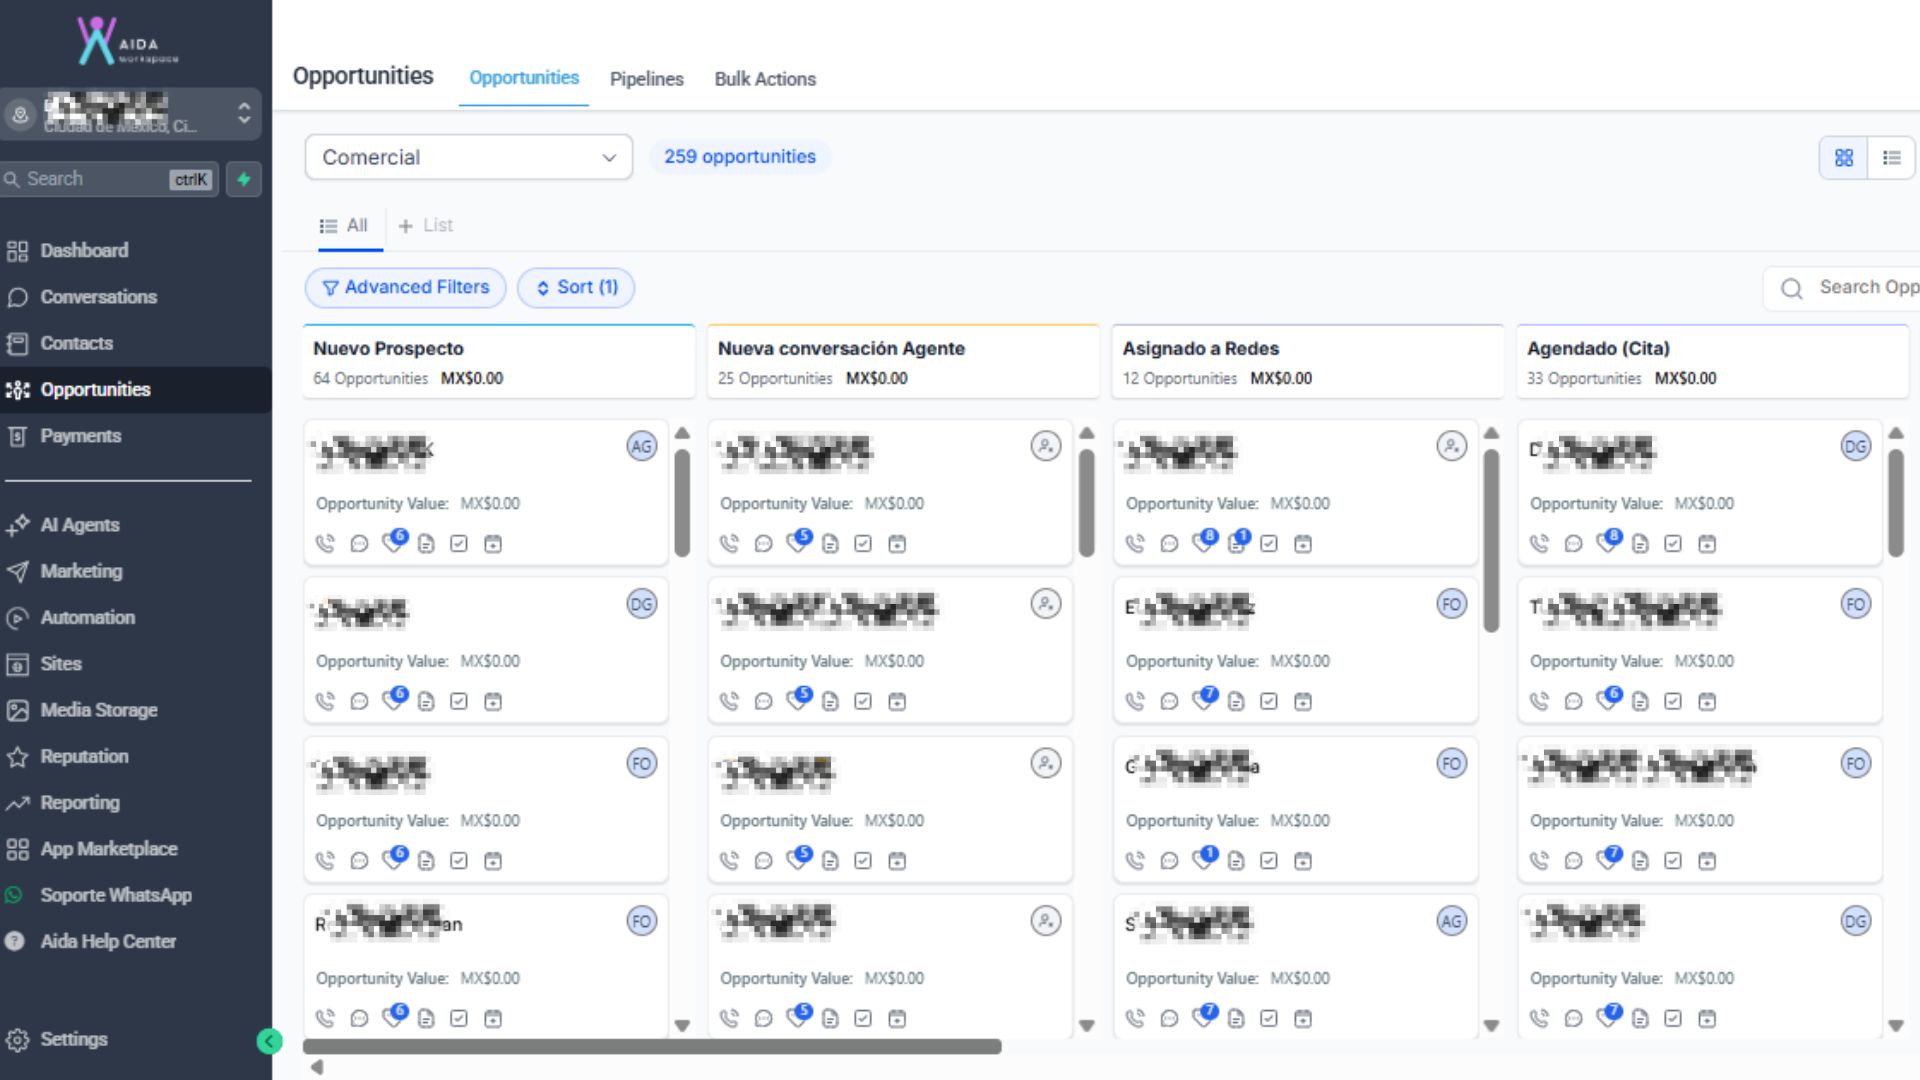The image size is (1920, 1080).
Task: Click the task checkbox icon on the first Asignado a Redes card
Action: [x=1269, y=543]
